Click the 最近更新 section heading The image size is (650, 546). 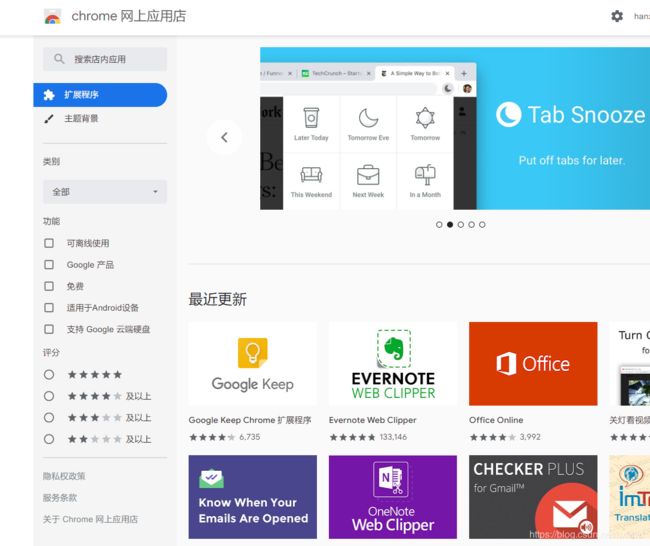218,299
